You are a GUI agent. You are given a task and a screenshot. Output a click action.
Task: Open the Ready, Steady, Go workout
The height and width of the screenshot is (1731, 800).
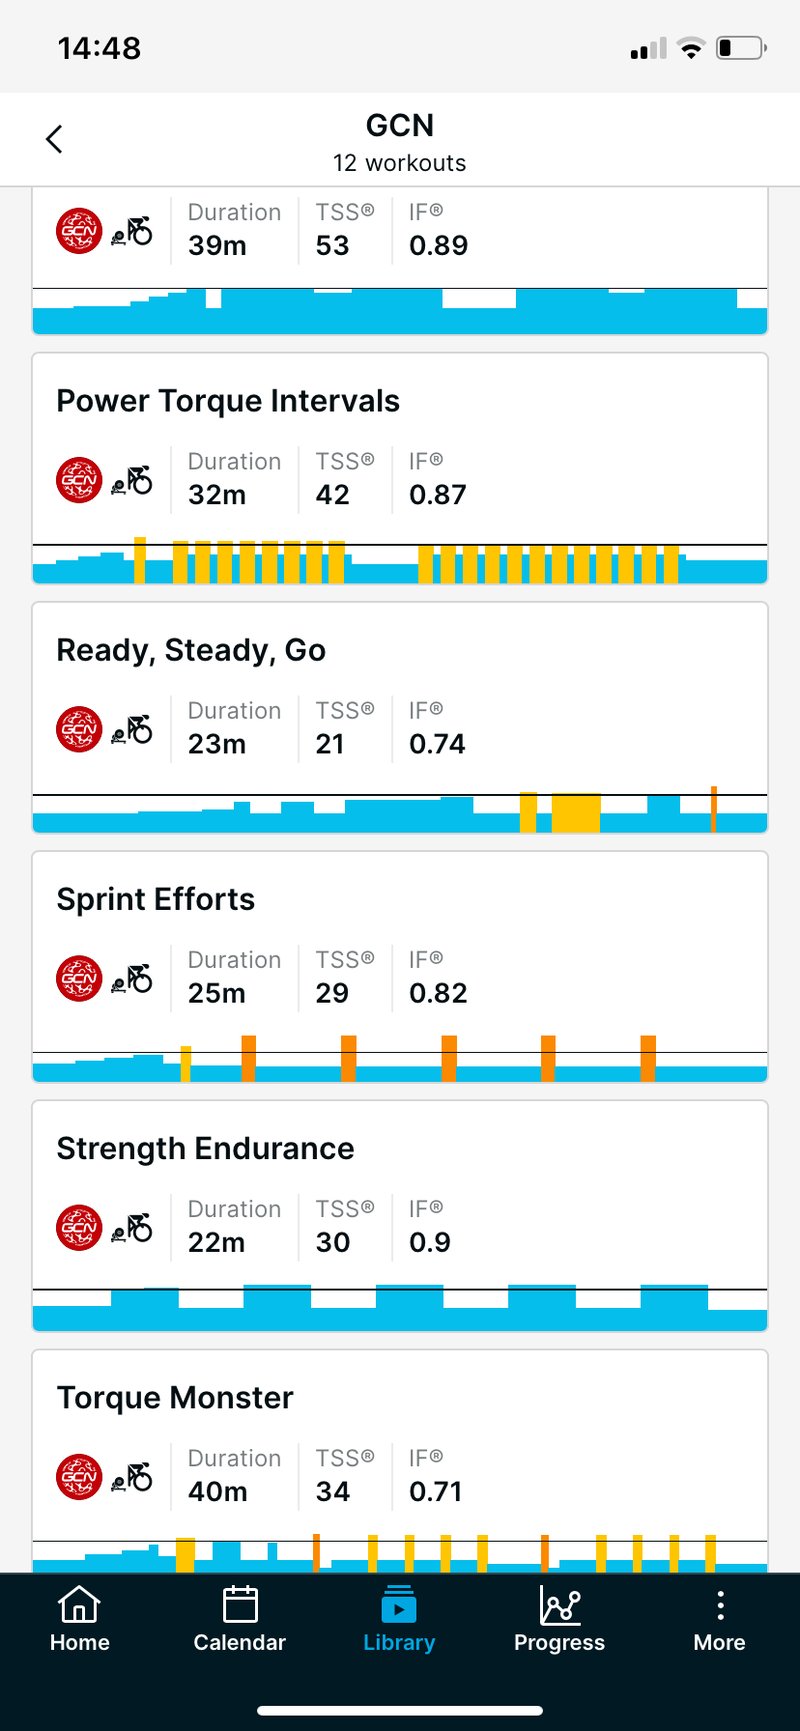(x=191, y=650)
